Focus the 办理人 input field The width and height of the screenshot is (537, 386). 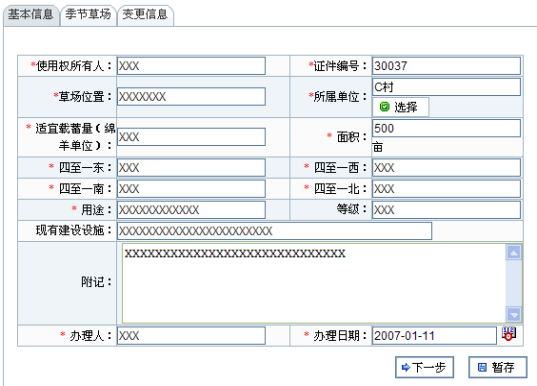coord(191,335)
